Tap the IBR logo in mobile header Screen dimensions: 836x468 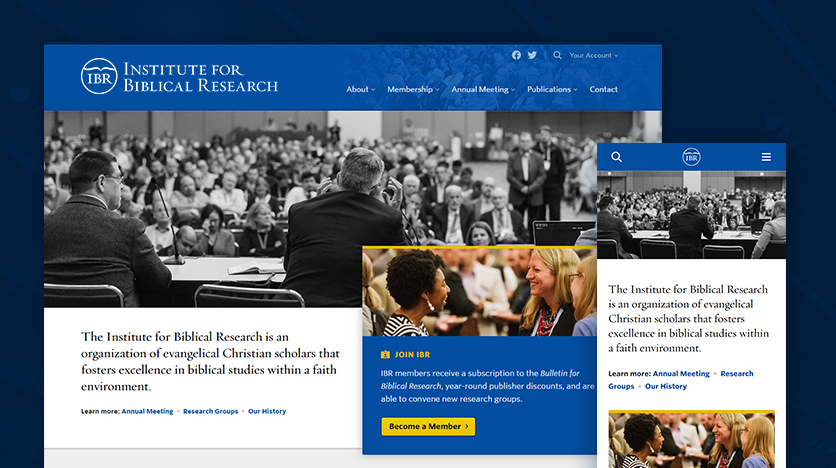point(691,157)
